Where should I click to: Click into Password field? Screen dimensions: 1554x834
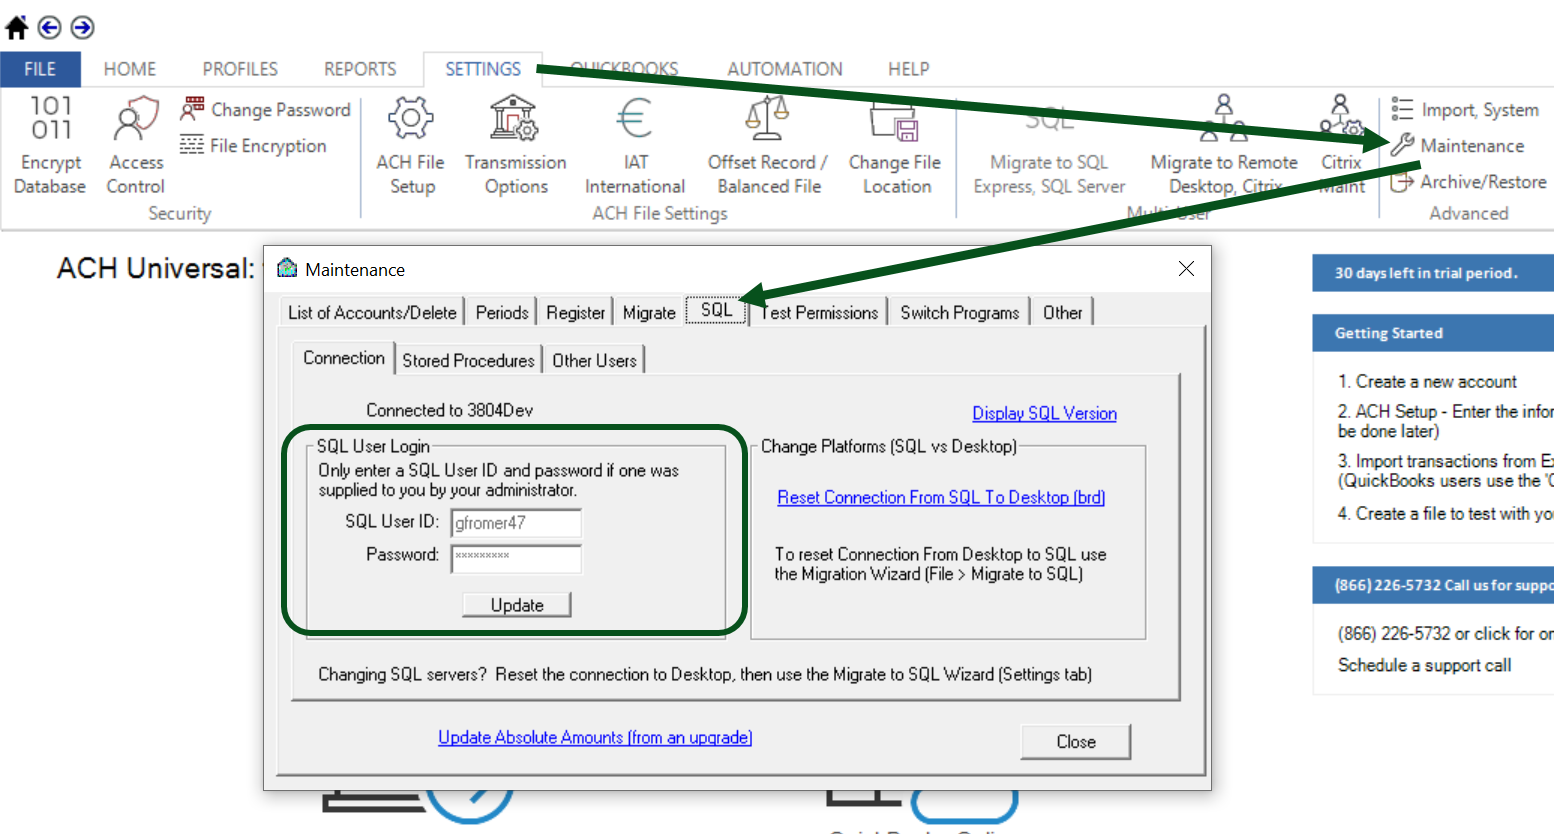[516, 558]
